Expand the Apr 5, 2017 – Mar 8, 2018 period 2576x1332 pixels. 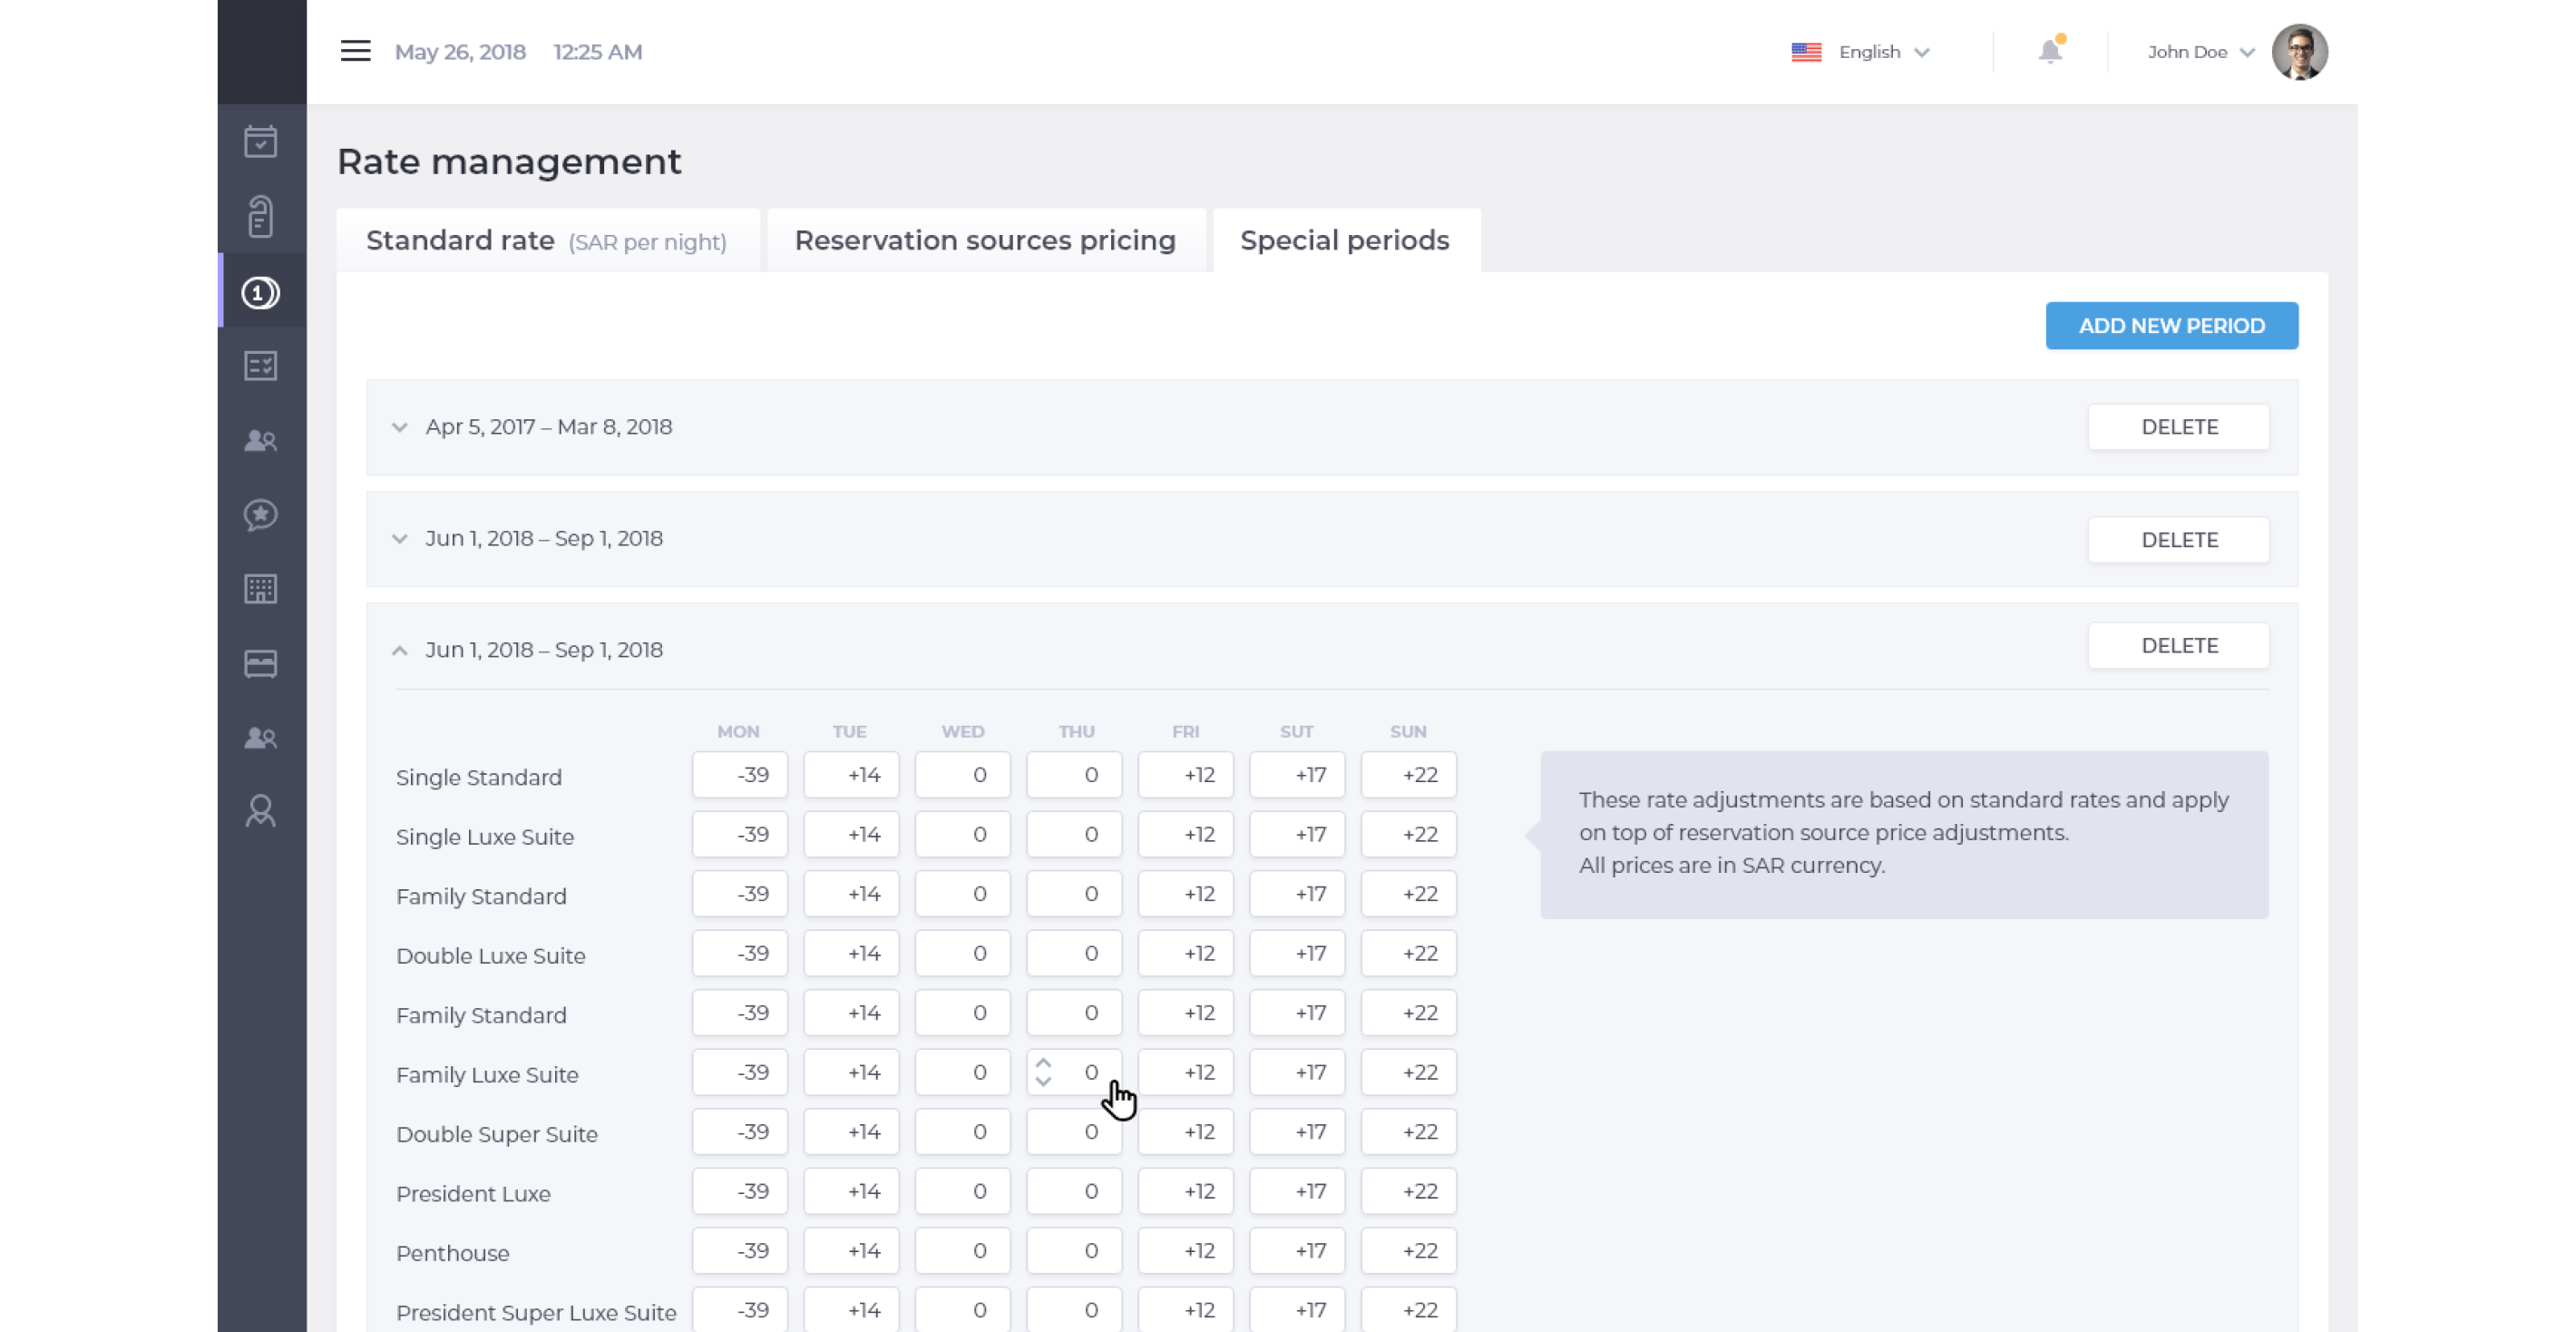[399, 427]
